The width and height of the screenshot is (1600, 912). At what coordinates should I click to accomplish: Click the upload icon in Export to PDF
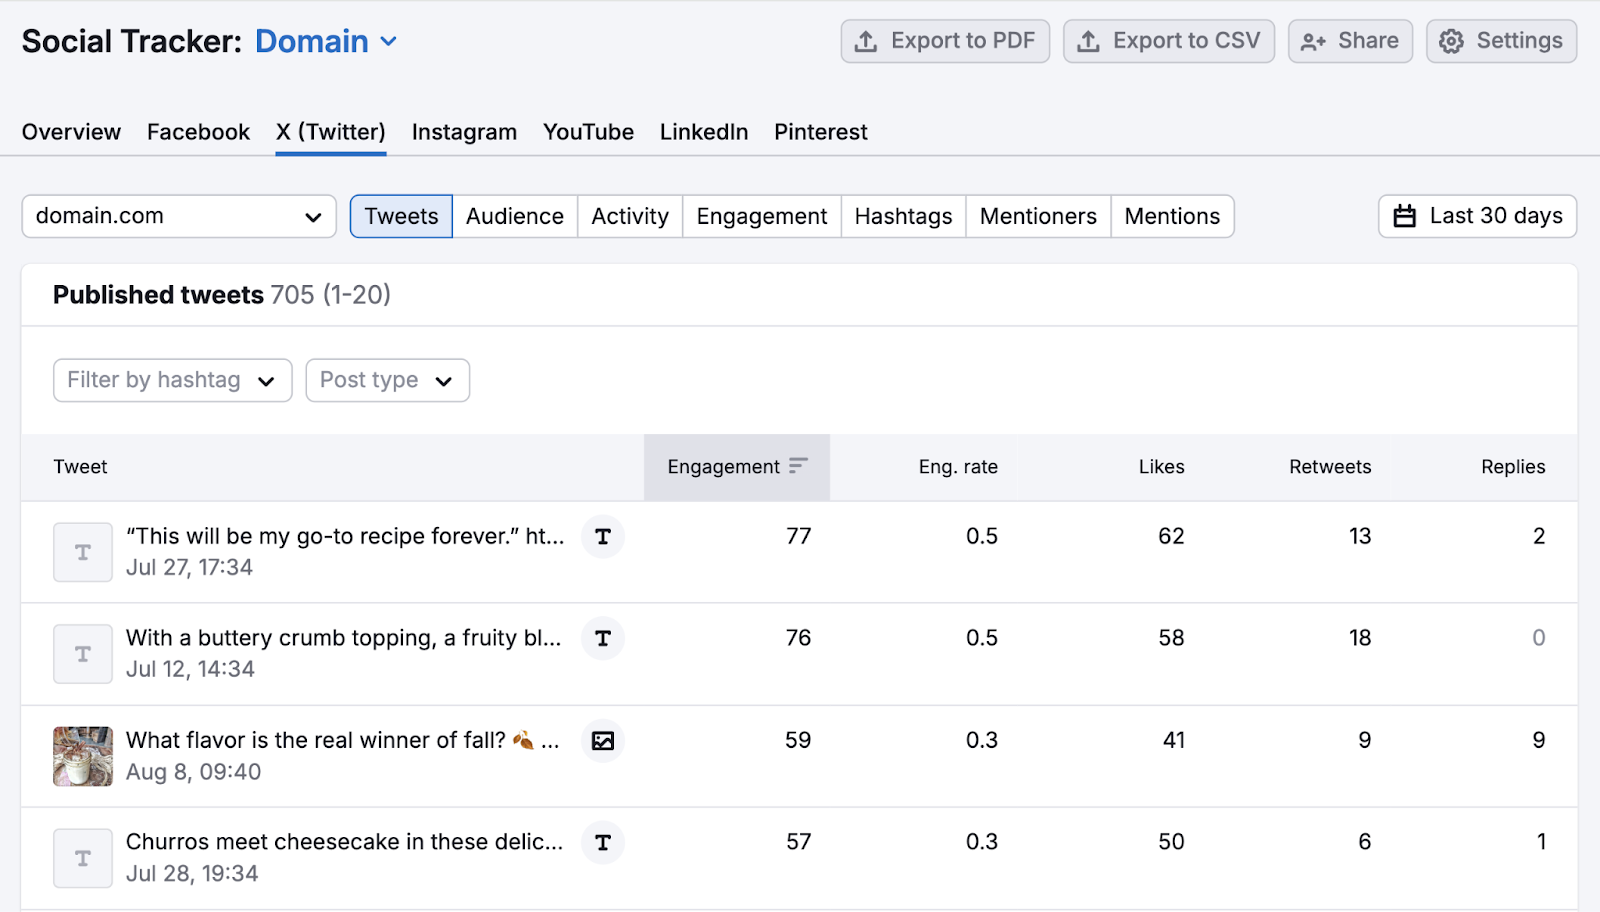[866, 41]
